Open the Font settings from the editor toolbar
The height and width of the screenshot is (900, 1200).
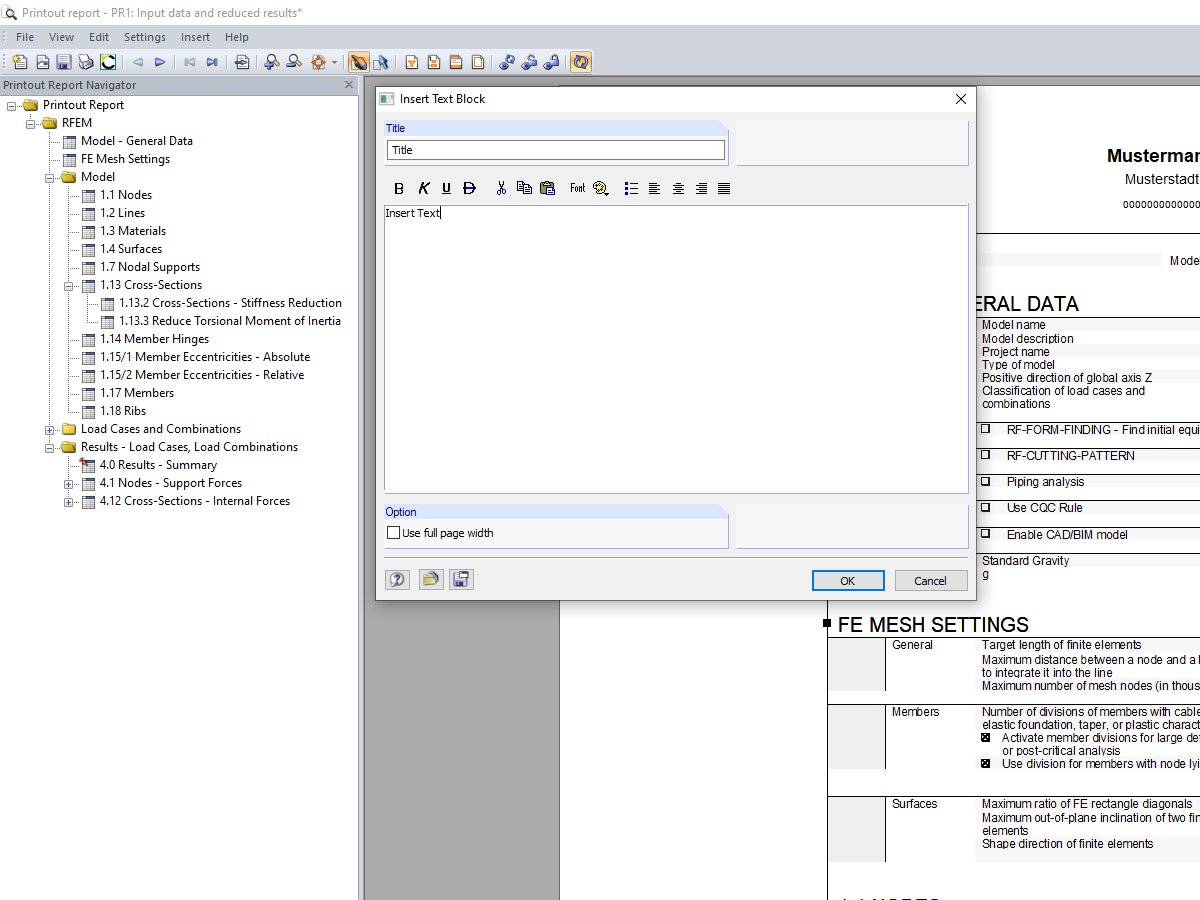pyautogui.click(x=577, y=188)
